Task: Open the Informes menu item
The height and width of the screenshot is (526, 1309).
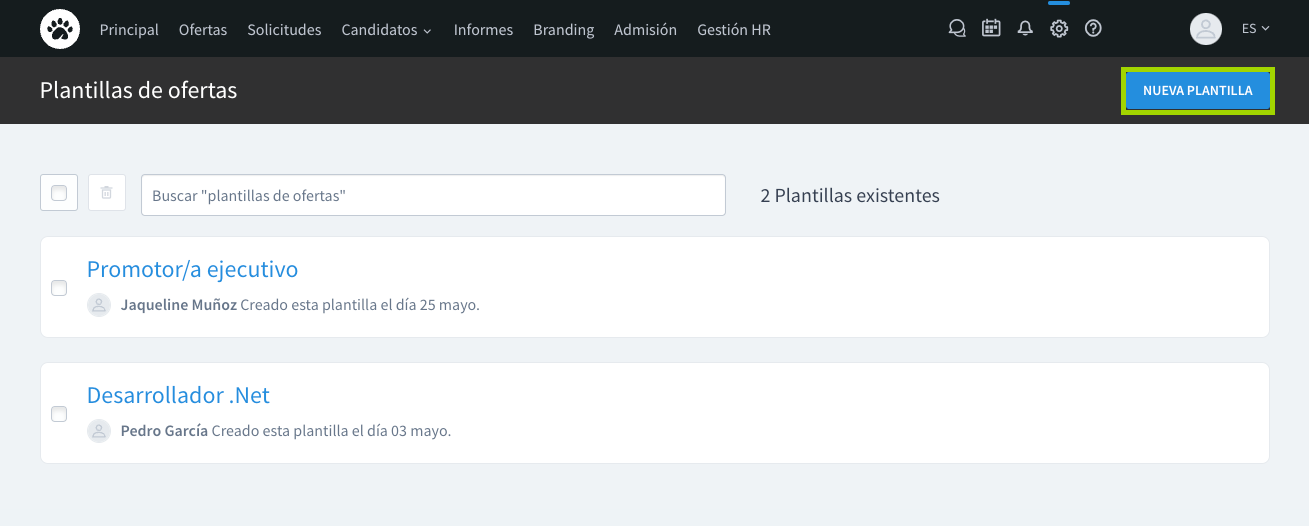Action: click(483, 30)
